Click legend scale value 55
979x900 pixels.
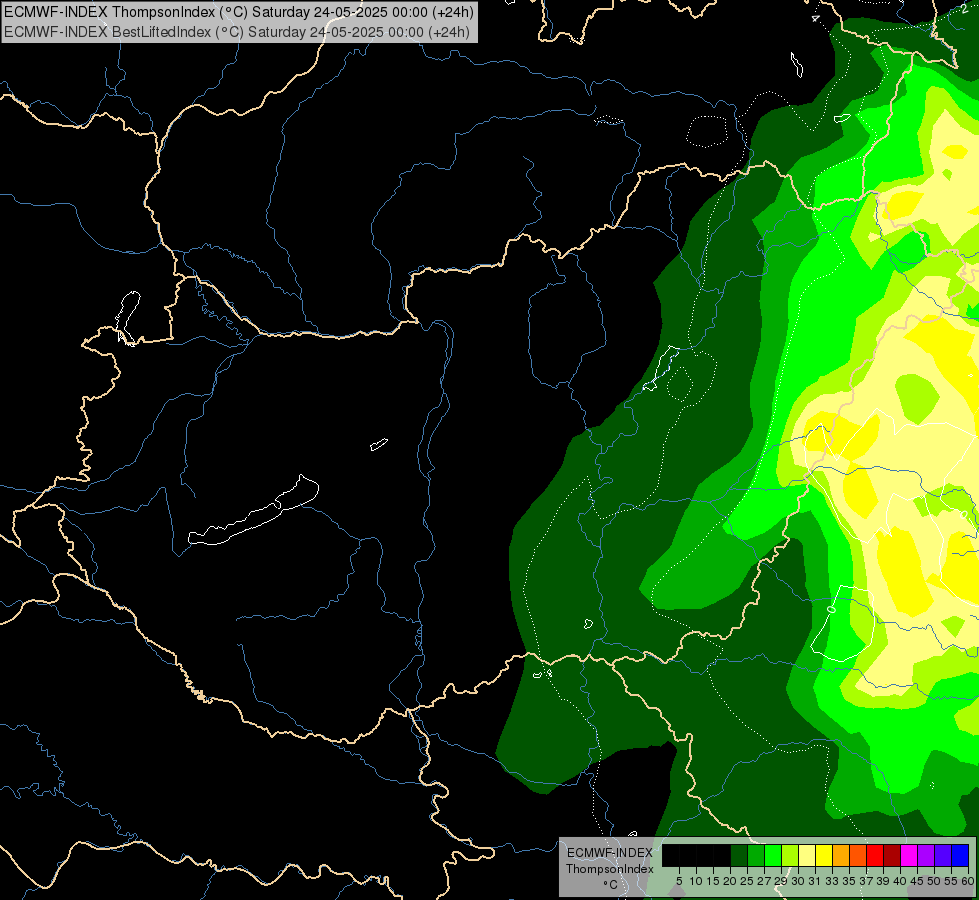(x=951, y=881)
